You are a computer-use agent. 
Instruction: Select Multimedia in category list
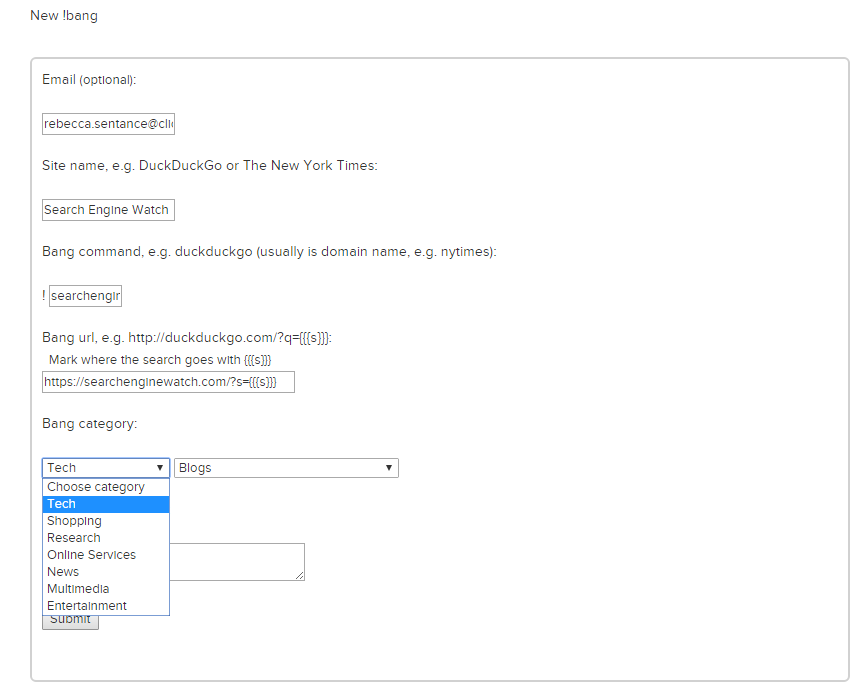[x=78, y=589]
